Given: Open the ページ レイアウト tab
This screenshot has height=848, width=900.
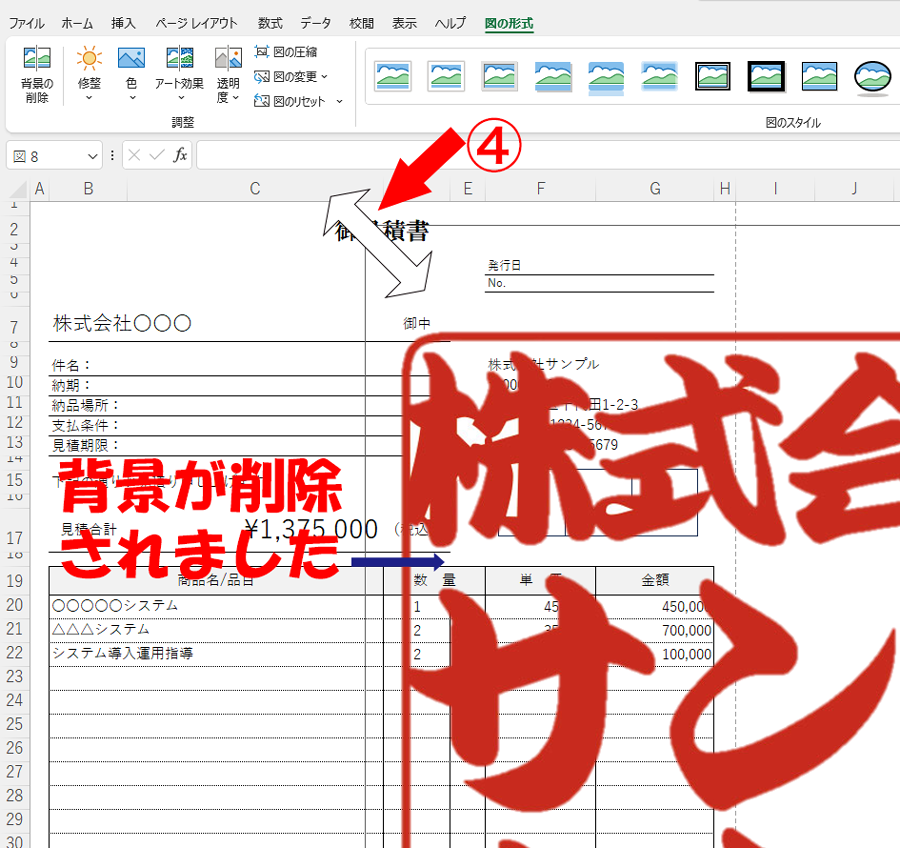Looking at the screenshot, I should coord(196,23).
